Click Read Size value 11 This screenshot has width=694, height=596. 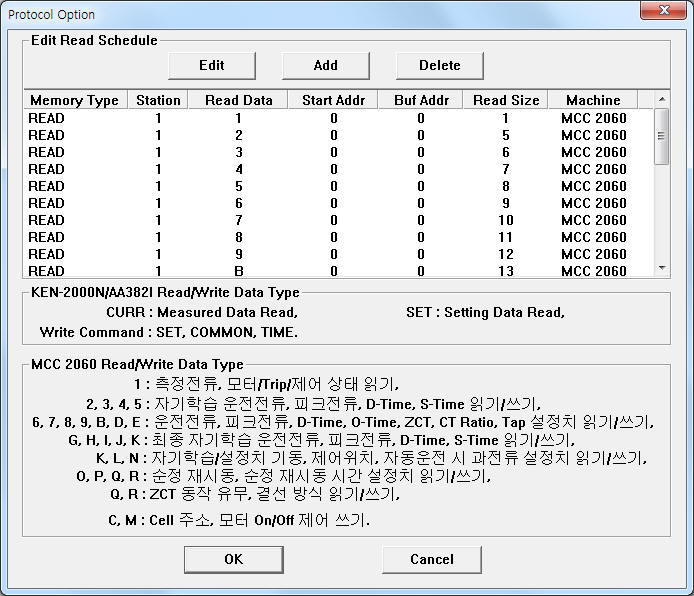[505, 237]
